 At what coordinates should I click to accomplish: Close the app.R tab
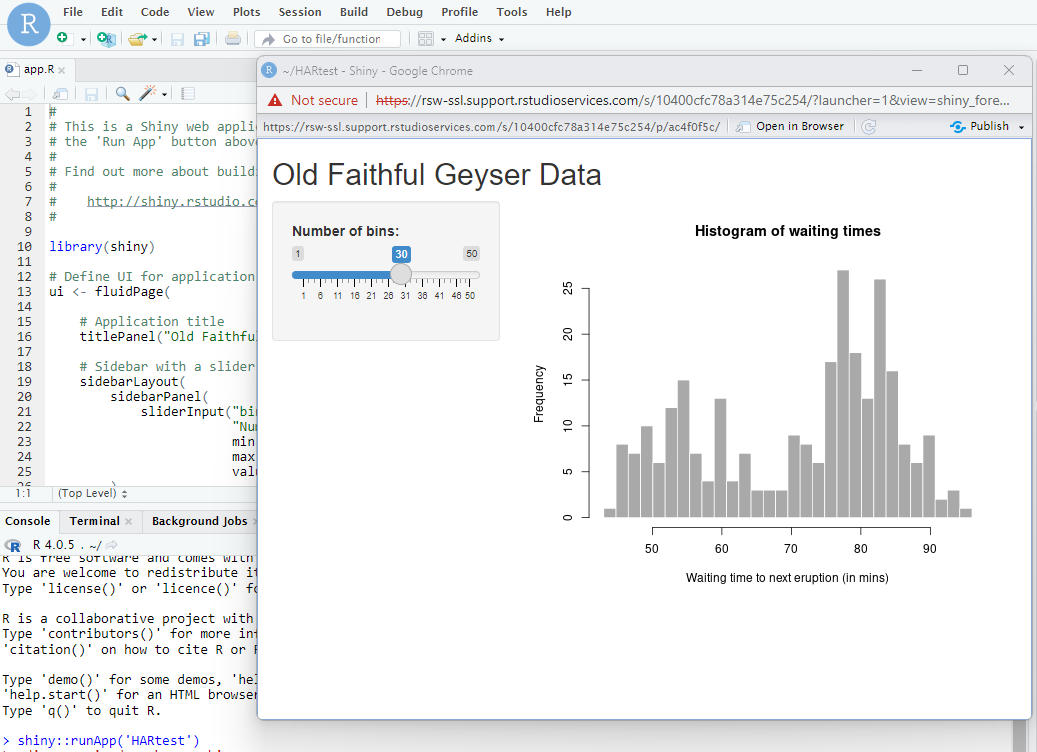62,70
